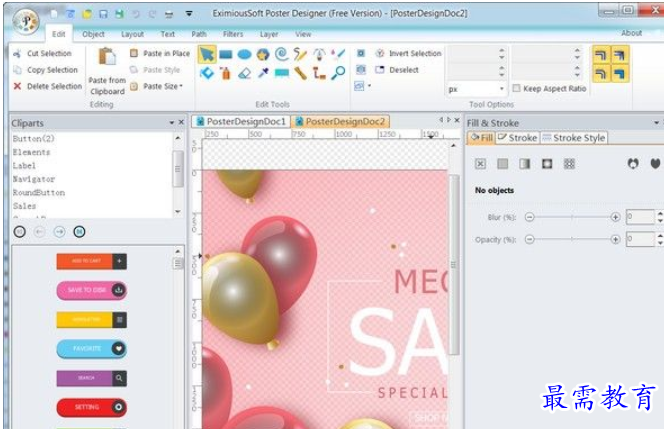Viewport: 664px width, 429px height.
Task: Click the Blur slider track
Action: click(572, 217)
